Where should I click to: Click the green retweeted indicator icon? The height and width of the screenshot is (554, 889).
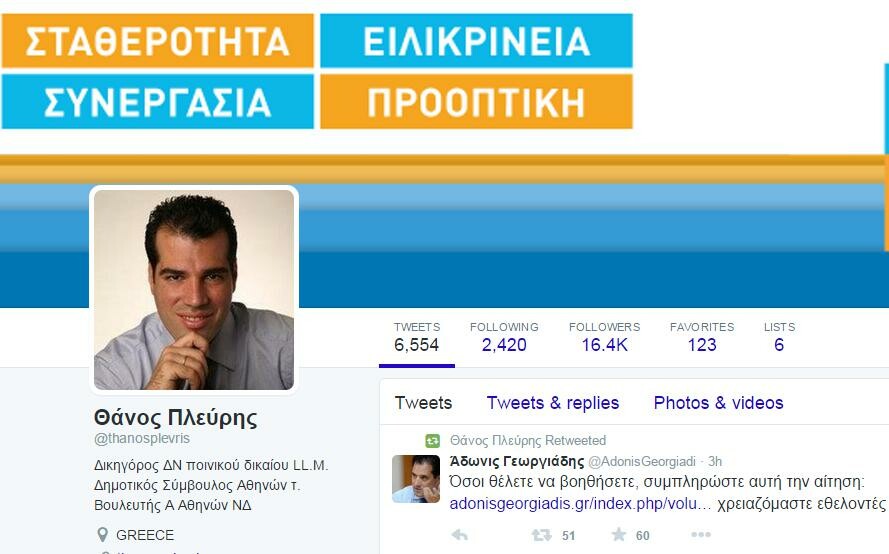tap(433, 441)
